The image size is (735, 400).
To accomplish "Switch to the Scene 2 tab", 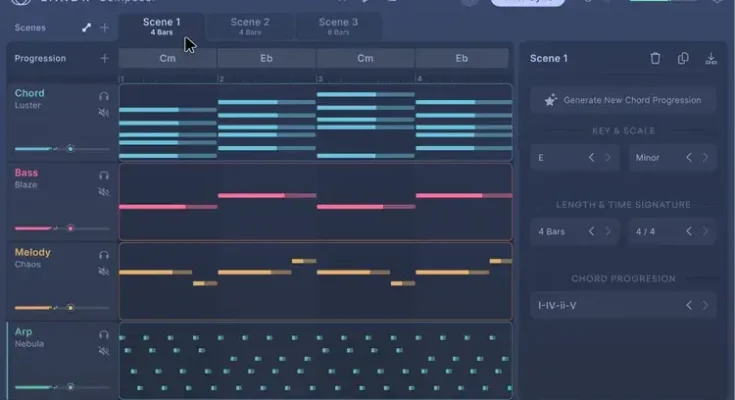I will pos(249,25).
